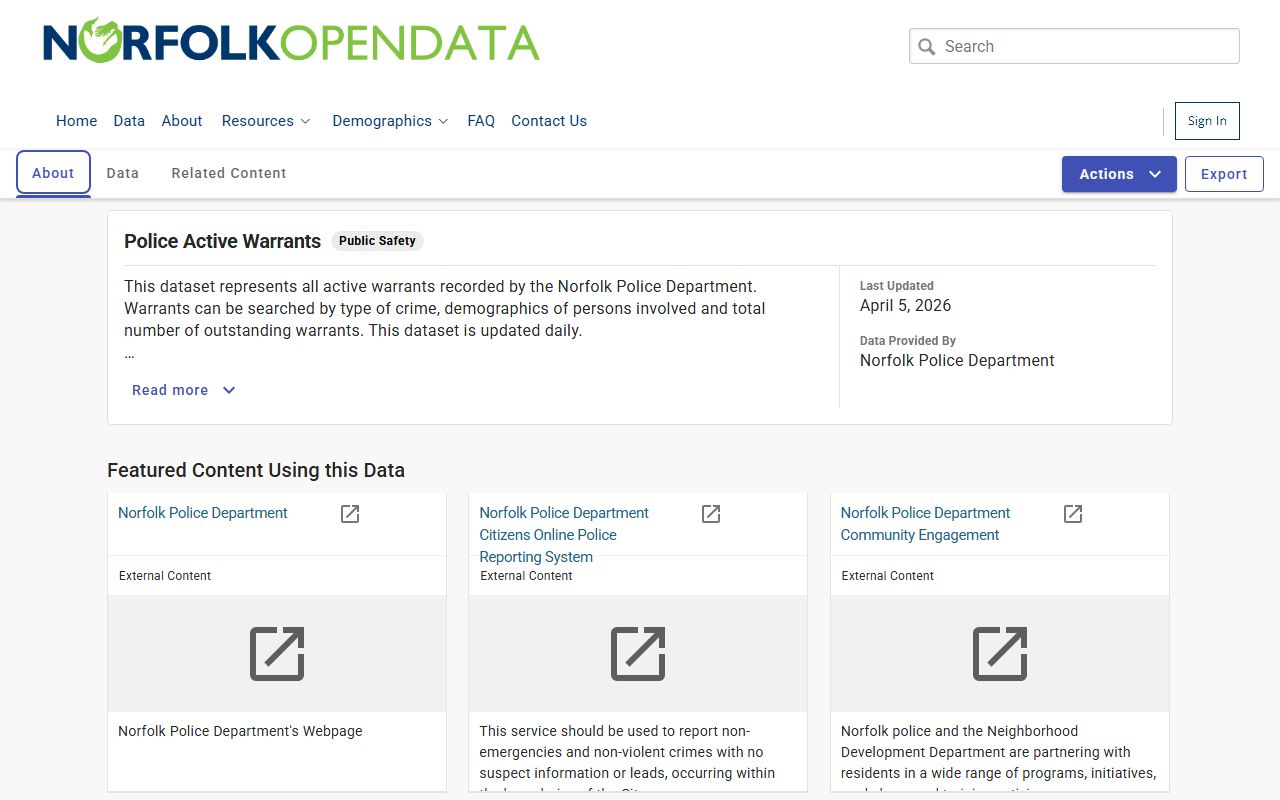1280x800 pixels.
Task: Focus the Search input field
Action: point(1074,46)
